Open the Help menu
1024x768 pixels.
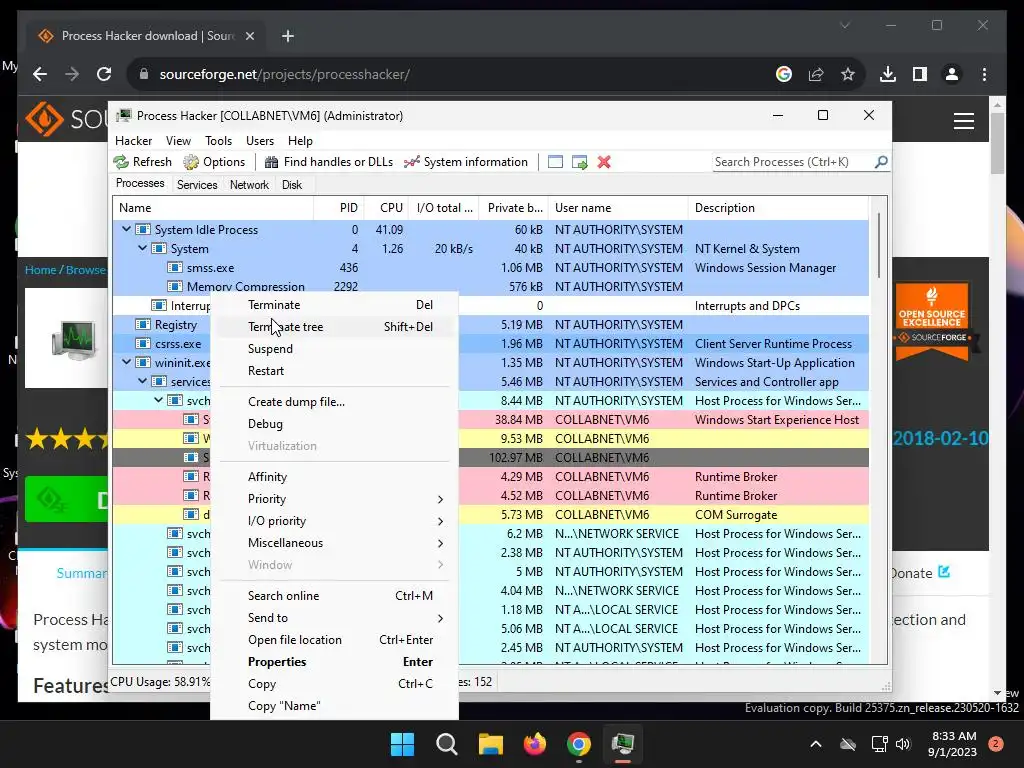tap(300, 140)
